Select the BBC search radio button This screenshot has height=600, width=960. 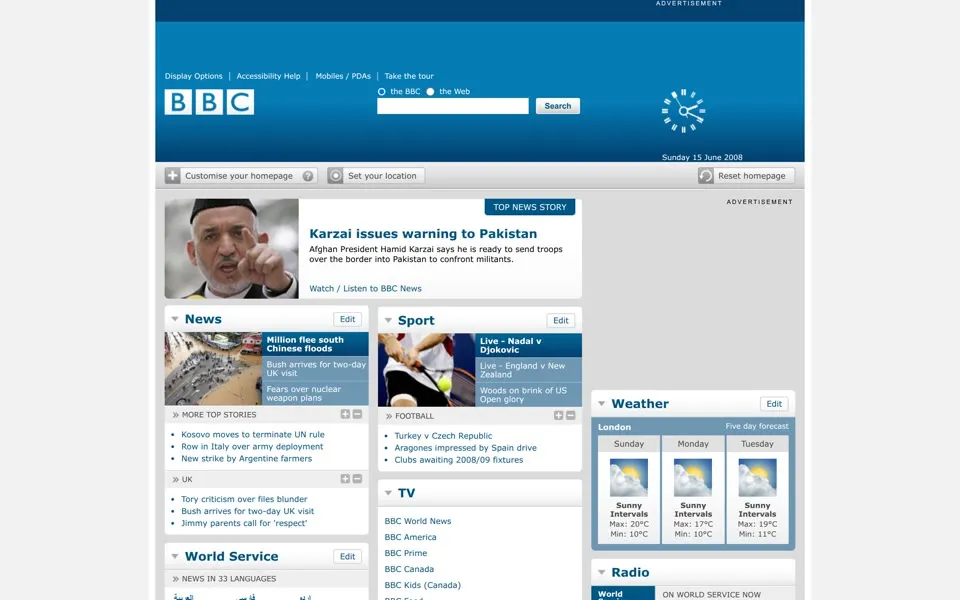[x=381, y=92]
